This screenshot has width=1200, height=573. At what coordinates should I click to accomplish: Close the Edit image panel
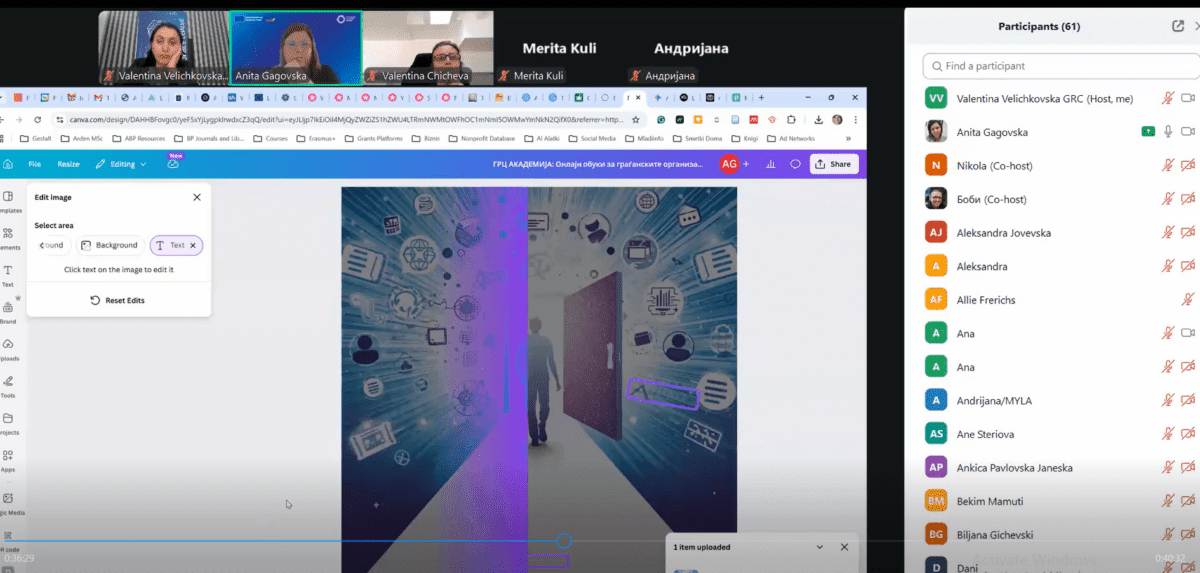pyautogui.click(x=196, y=198)
